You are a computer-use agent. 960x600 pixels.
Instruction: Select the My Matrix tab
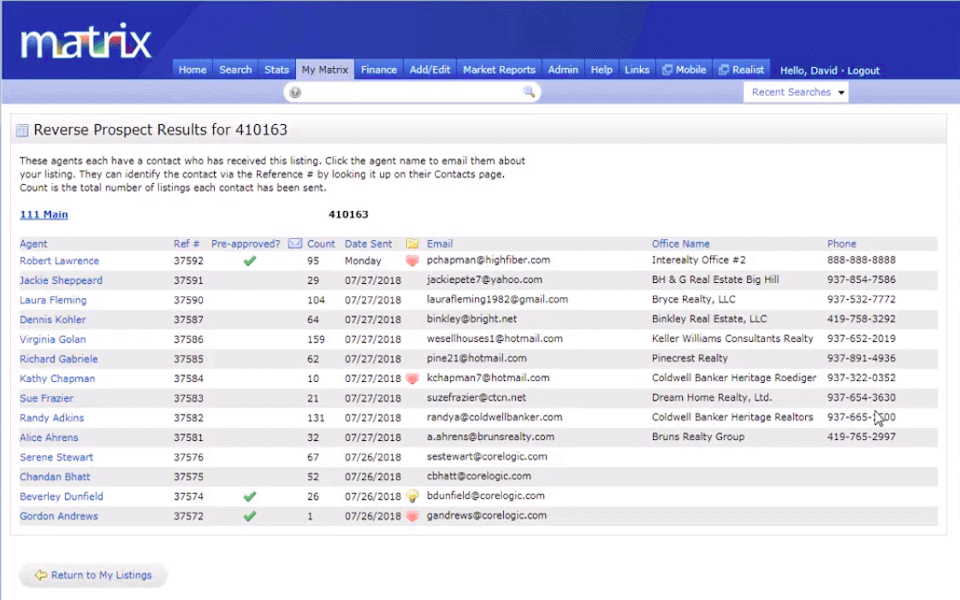pos(324,70)
